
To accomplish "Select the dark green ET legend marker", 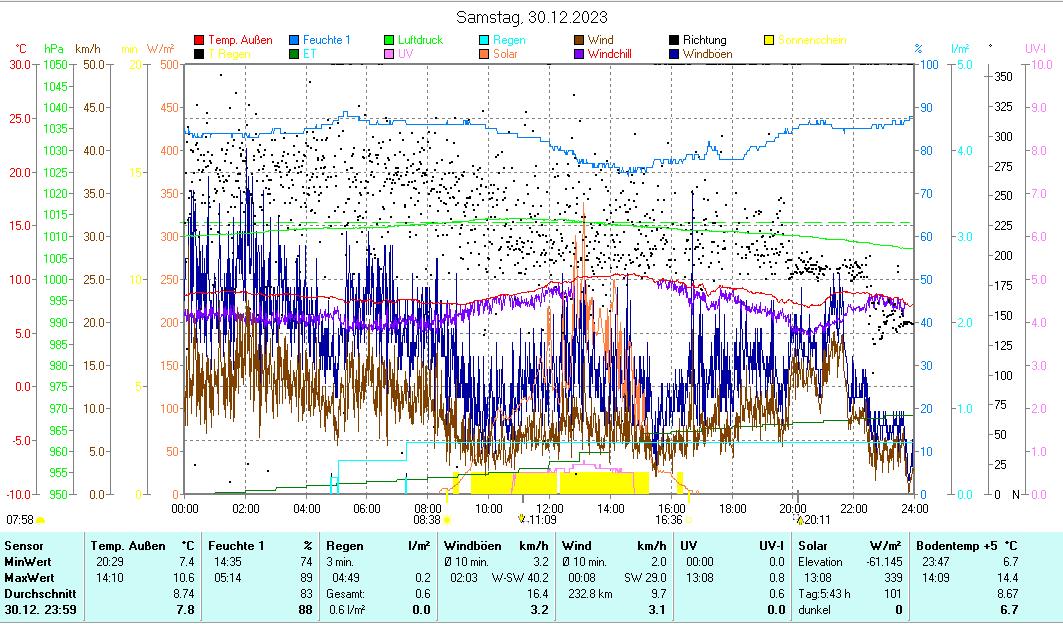I will (x=295, y=54).
